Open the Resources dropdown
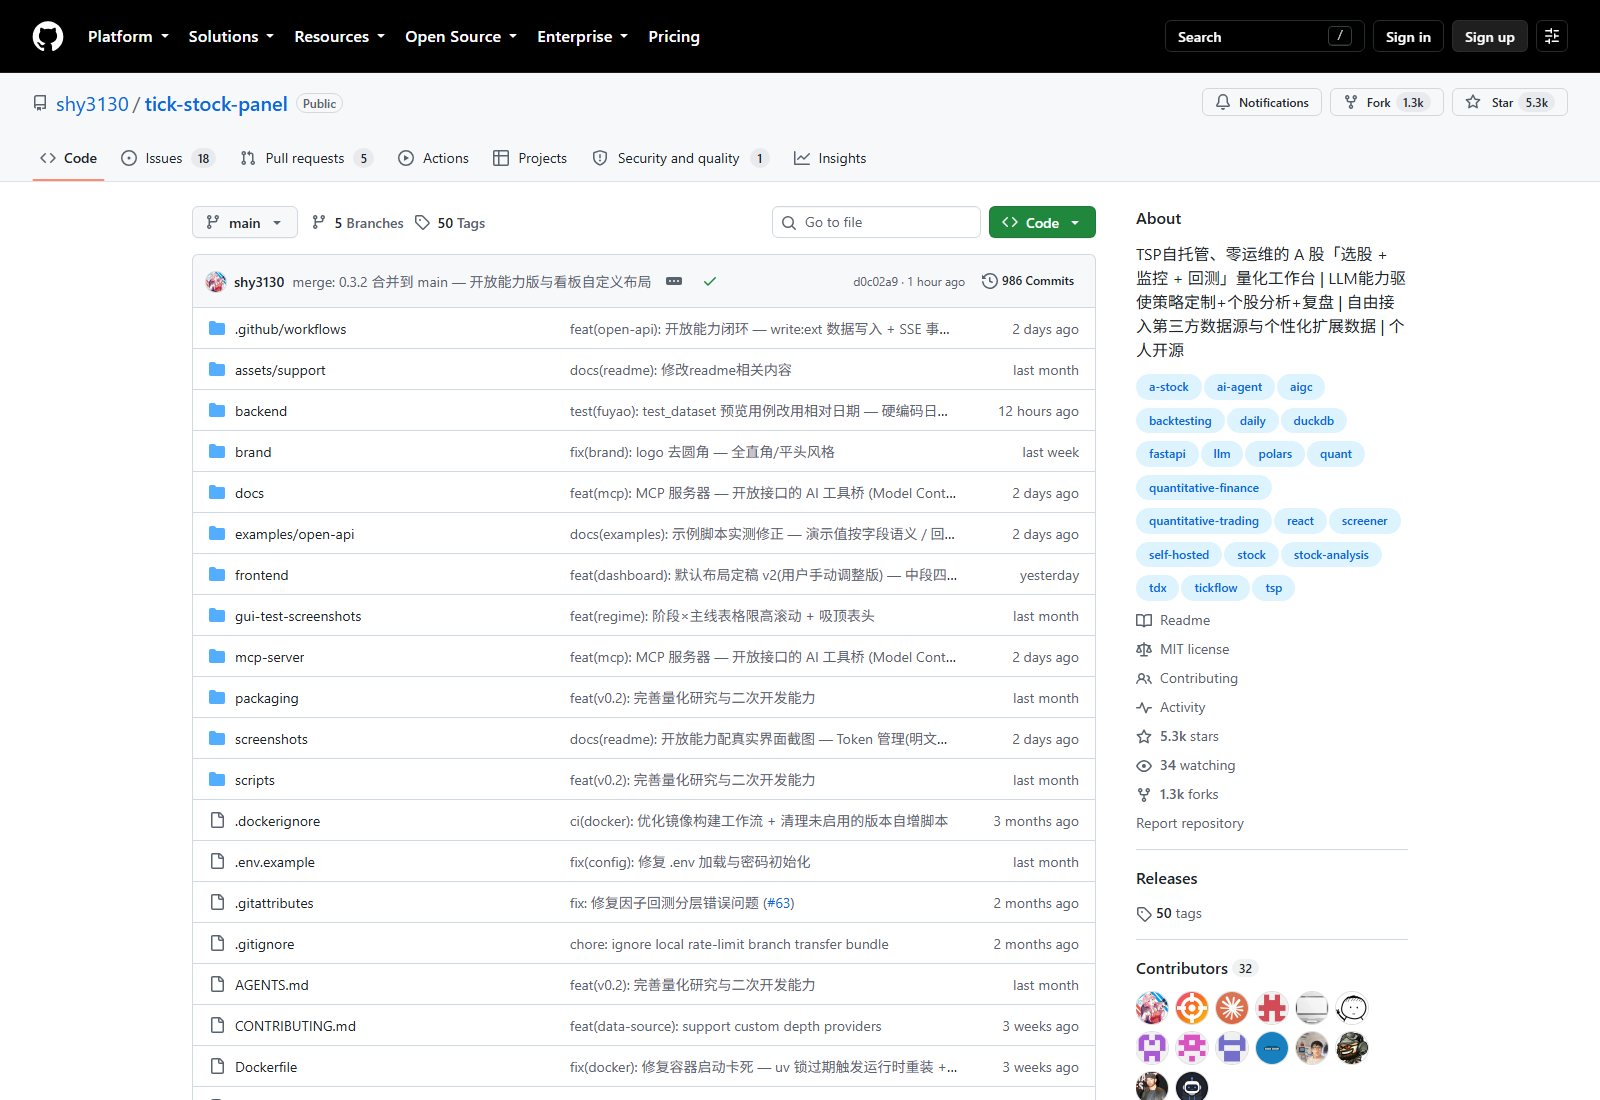Image resolution: width=1600 pixels, height=1100 pixels. [339, 37]
